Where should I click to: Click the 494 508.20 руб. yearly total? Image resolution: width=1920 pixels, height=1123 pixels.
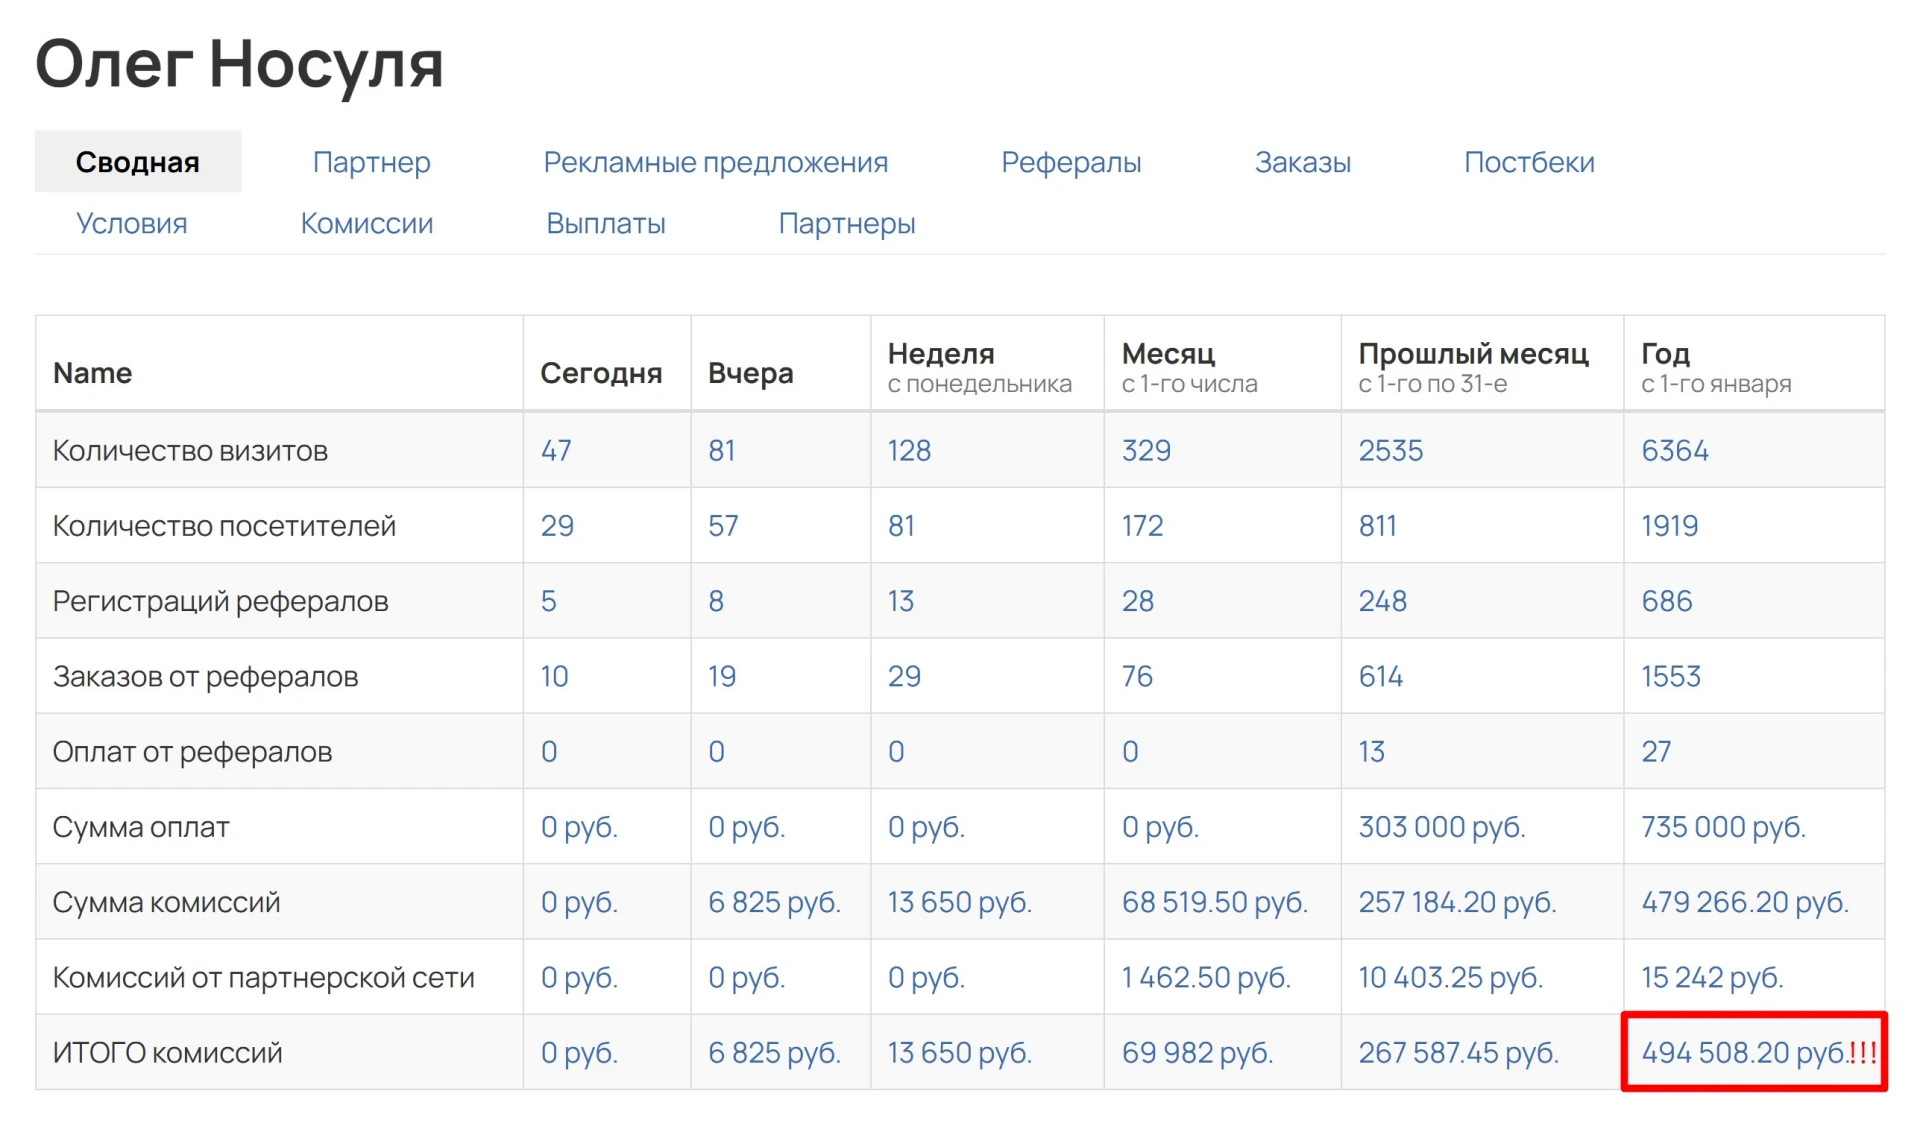pos(1744,1053)
